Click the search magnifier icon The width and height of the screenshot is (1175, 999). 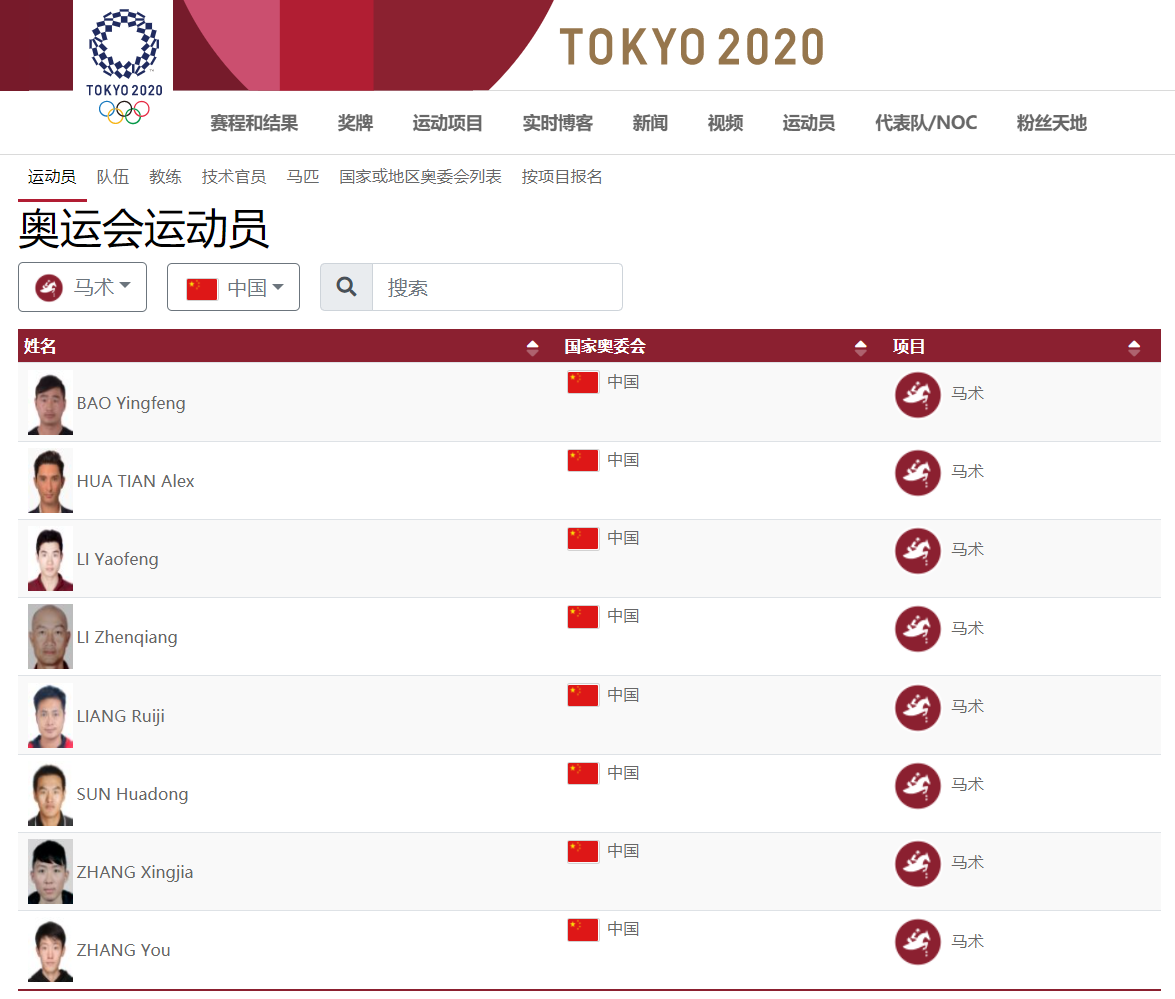pos(346,287)
